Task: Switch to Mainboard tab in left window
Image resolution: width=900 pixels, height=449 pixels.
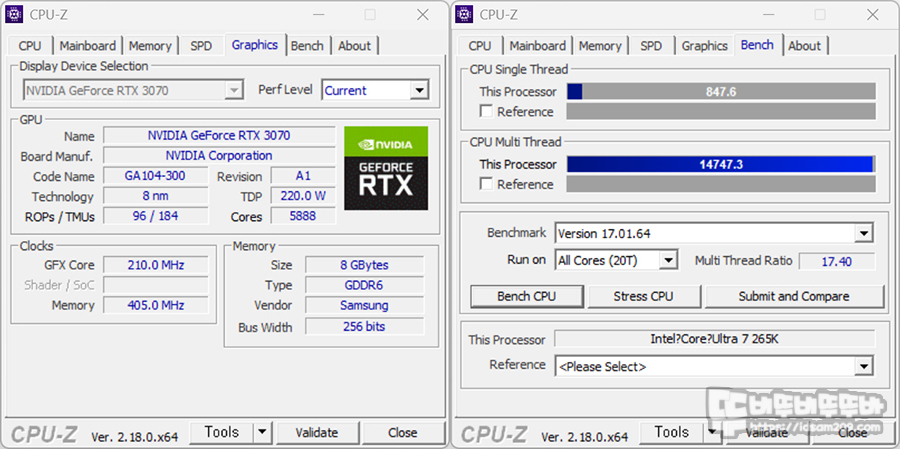Action: pyautogui.click(x=88, y=46)
